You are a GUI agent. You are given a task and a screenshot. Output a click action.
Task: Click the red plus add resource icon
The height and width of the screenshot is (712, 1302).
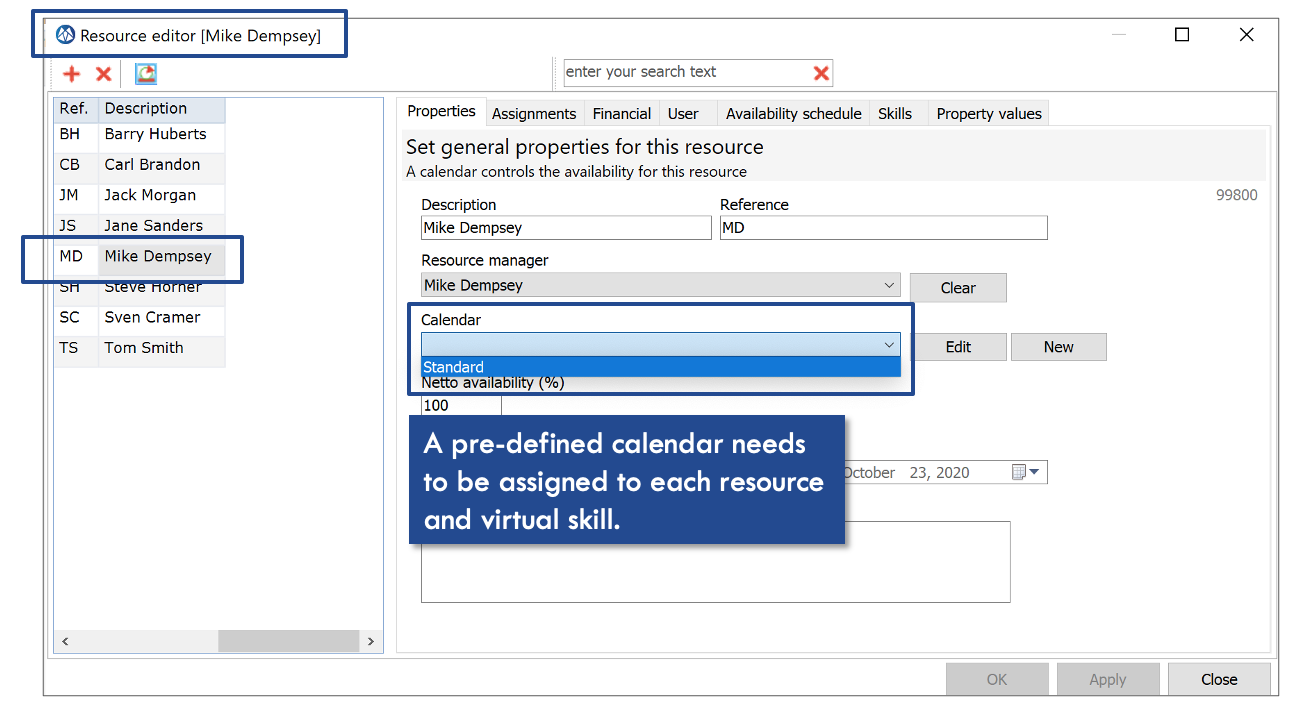(71, 74)
